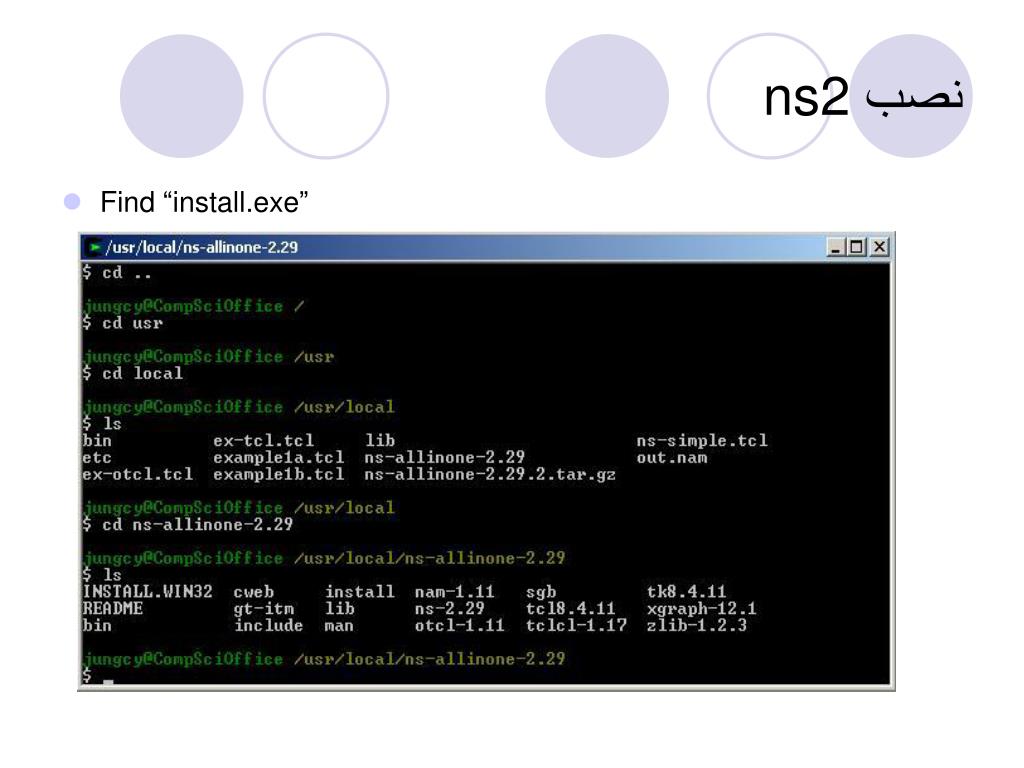Click zlib-1.2.3 in the listing
The width and height of the screenshot is (1024, 768).
point(696,626)
